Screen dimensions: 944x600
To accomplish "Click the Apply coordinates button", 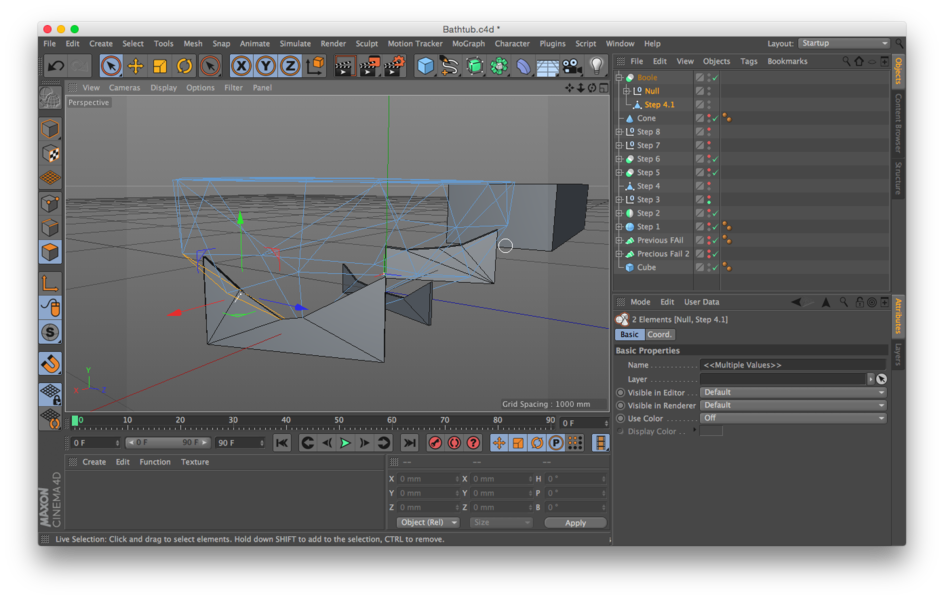I will coord(575,522).
